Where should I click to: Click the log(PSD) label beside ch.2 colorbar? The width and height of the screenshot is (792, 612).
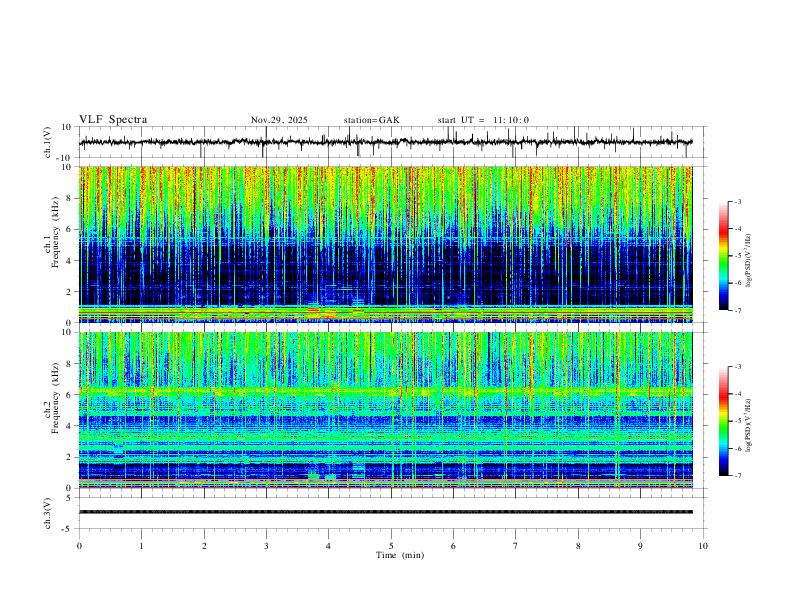(x=748, y=426)
